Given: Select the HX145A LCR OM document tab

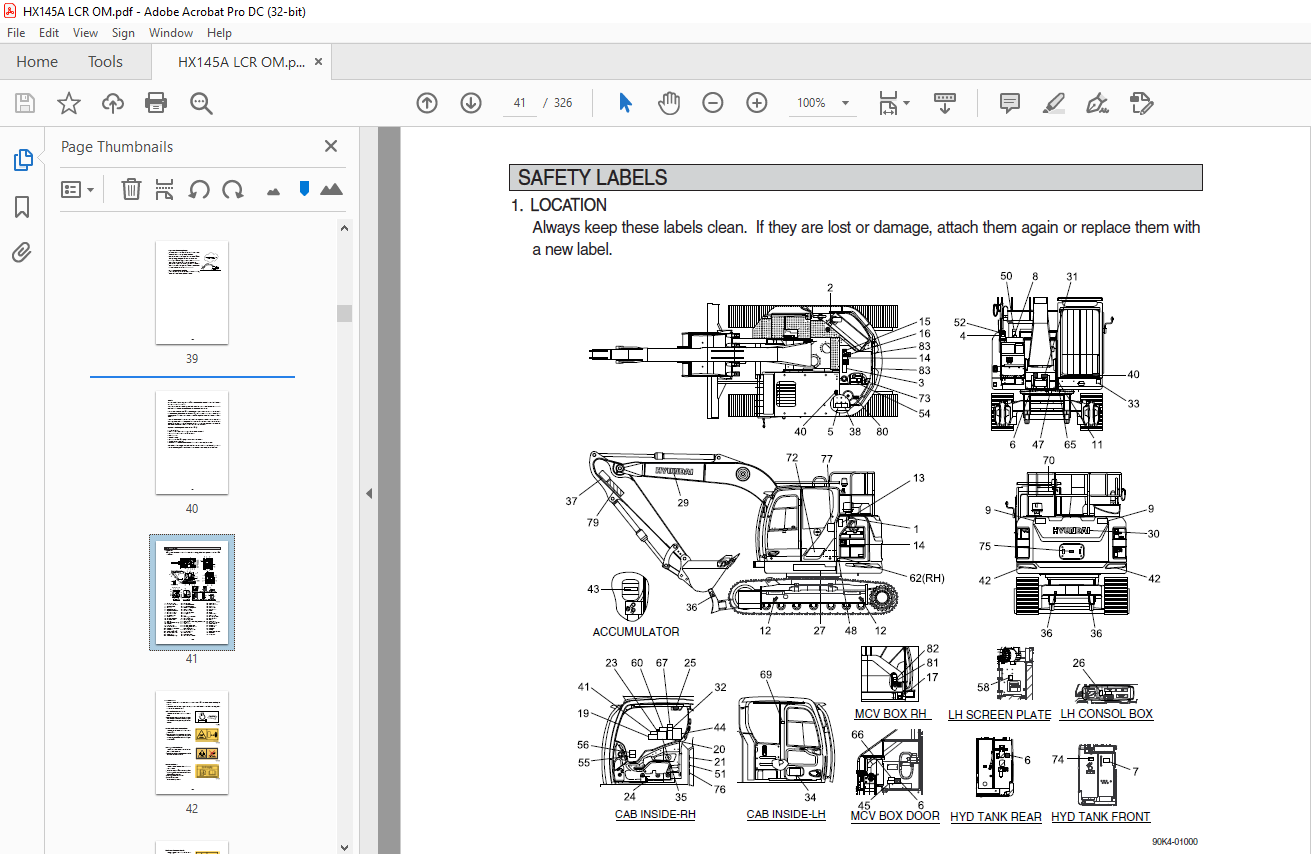Looking at the screenshot, I should coord(242,62).
